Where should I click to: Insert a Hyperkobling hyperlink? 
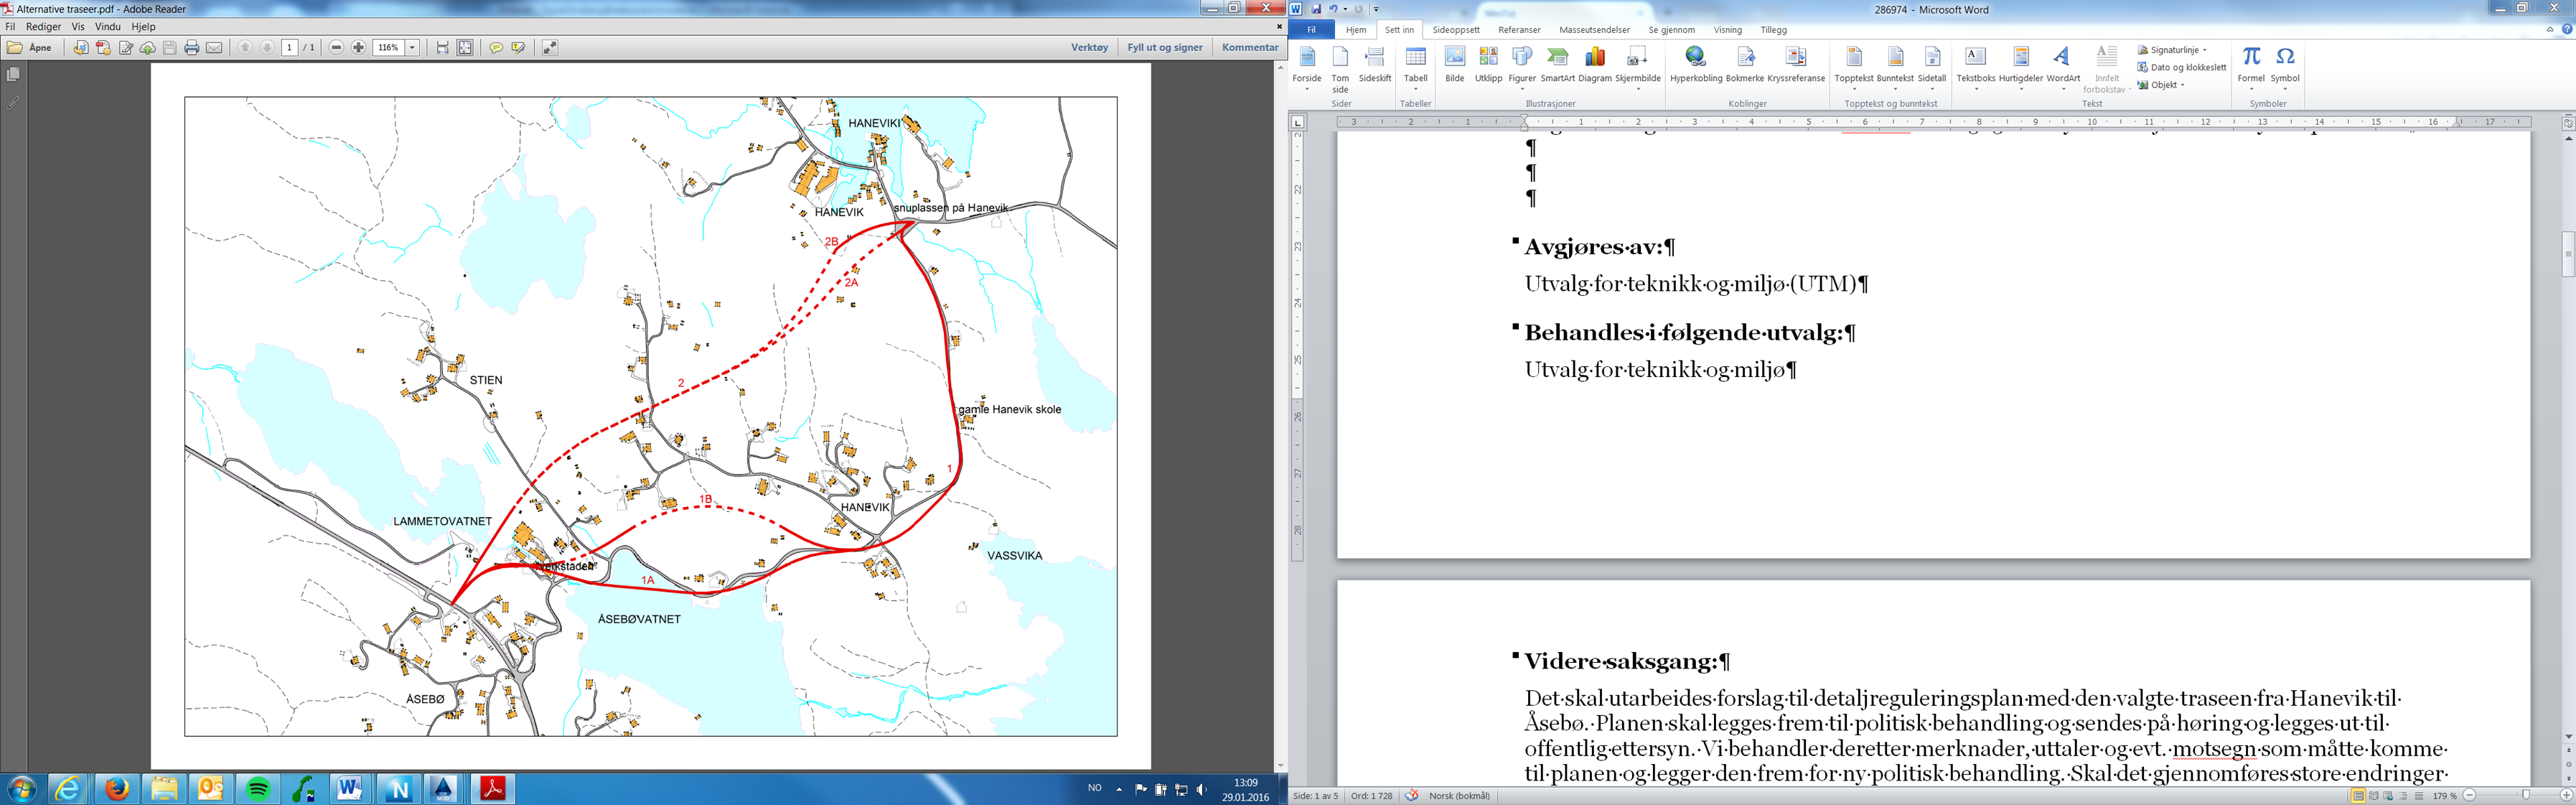(x=1696, y=65)
